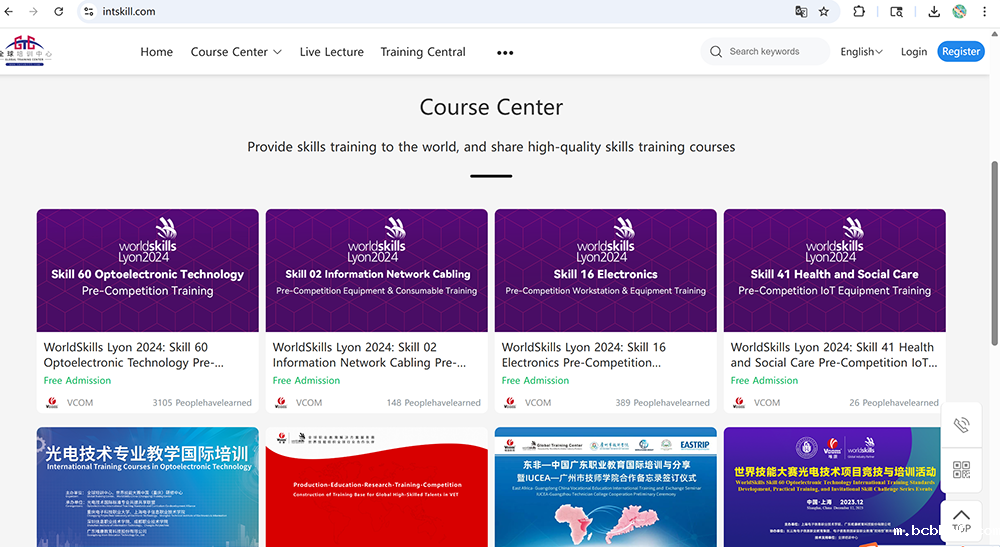
Task: Click the search magnifier icon
Action: point(716,52)
